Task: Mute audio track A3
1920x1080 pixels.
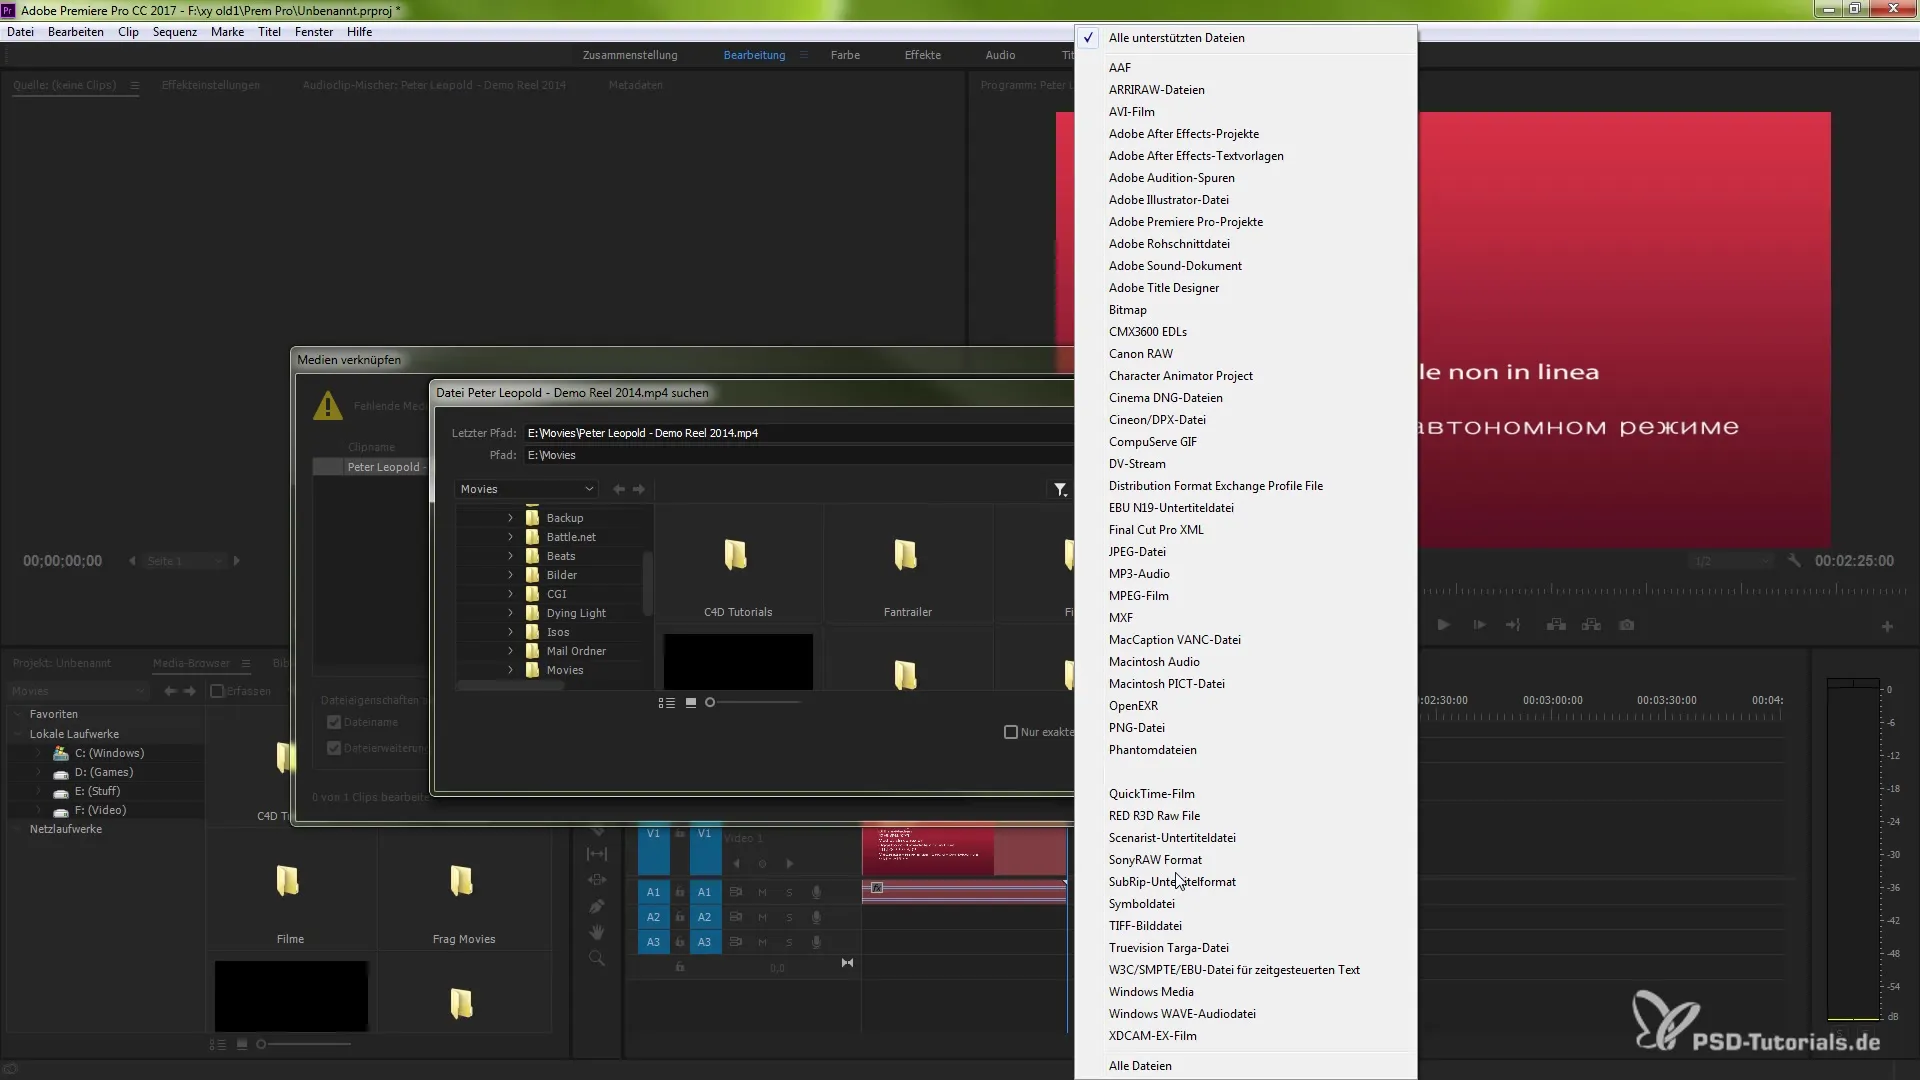Action: [762, 943]
